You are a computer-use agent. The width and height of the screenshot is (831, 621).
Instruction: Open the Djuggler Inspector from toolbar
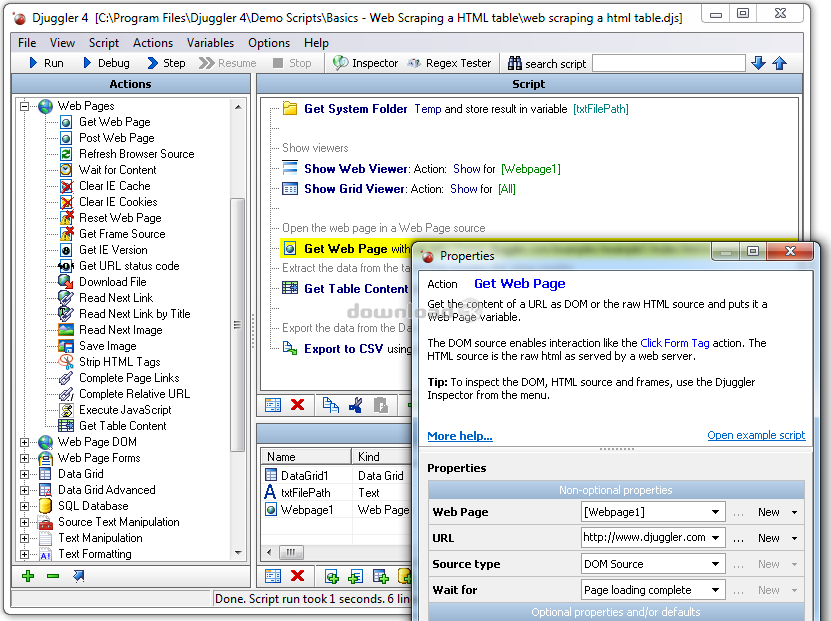point(365,63)
